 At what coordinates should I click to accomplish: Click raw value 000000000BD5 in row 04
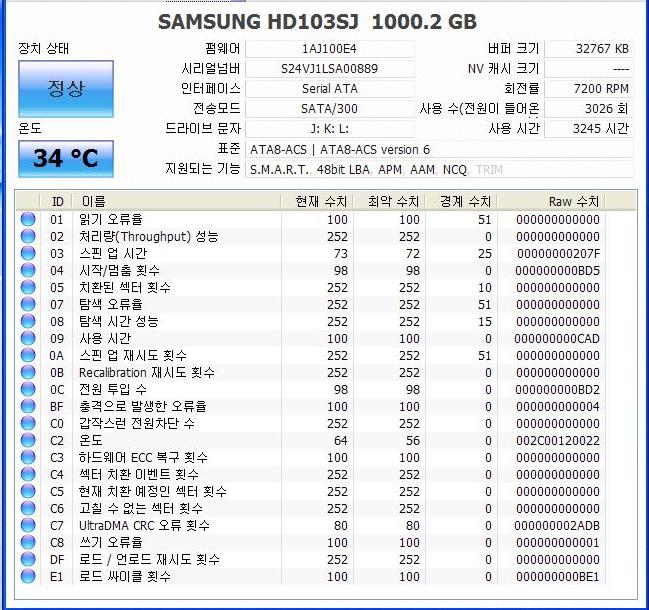coord(558,271)
